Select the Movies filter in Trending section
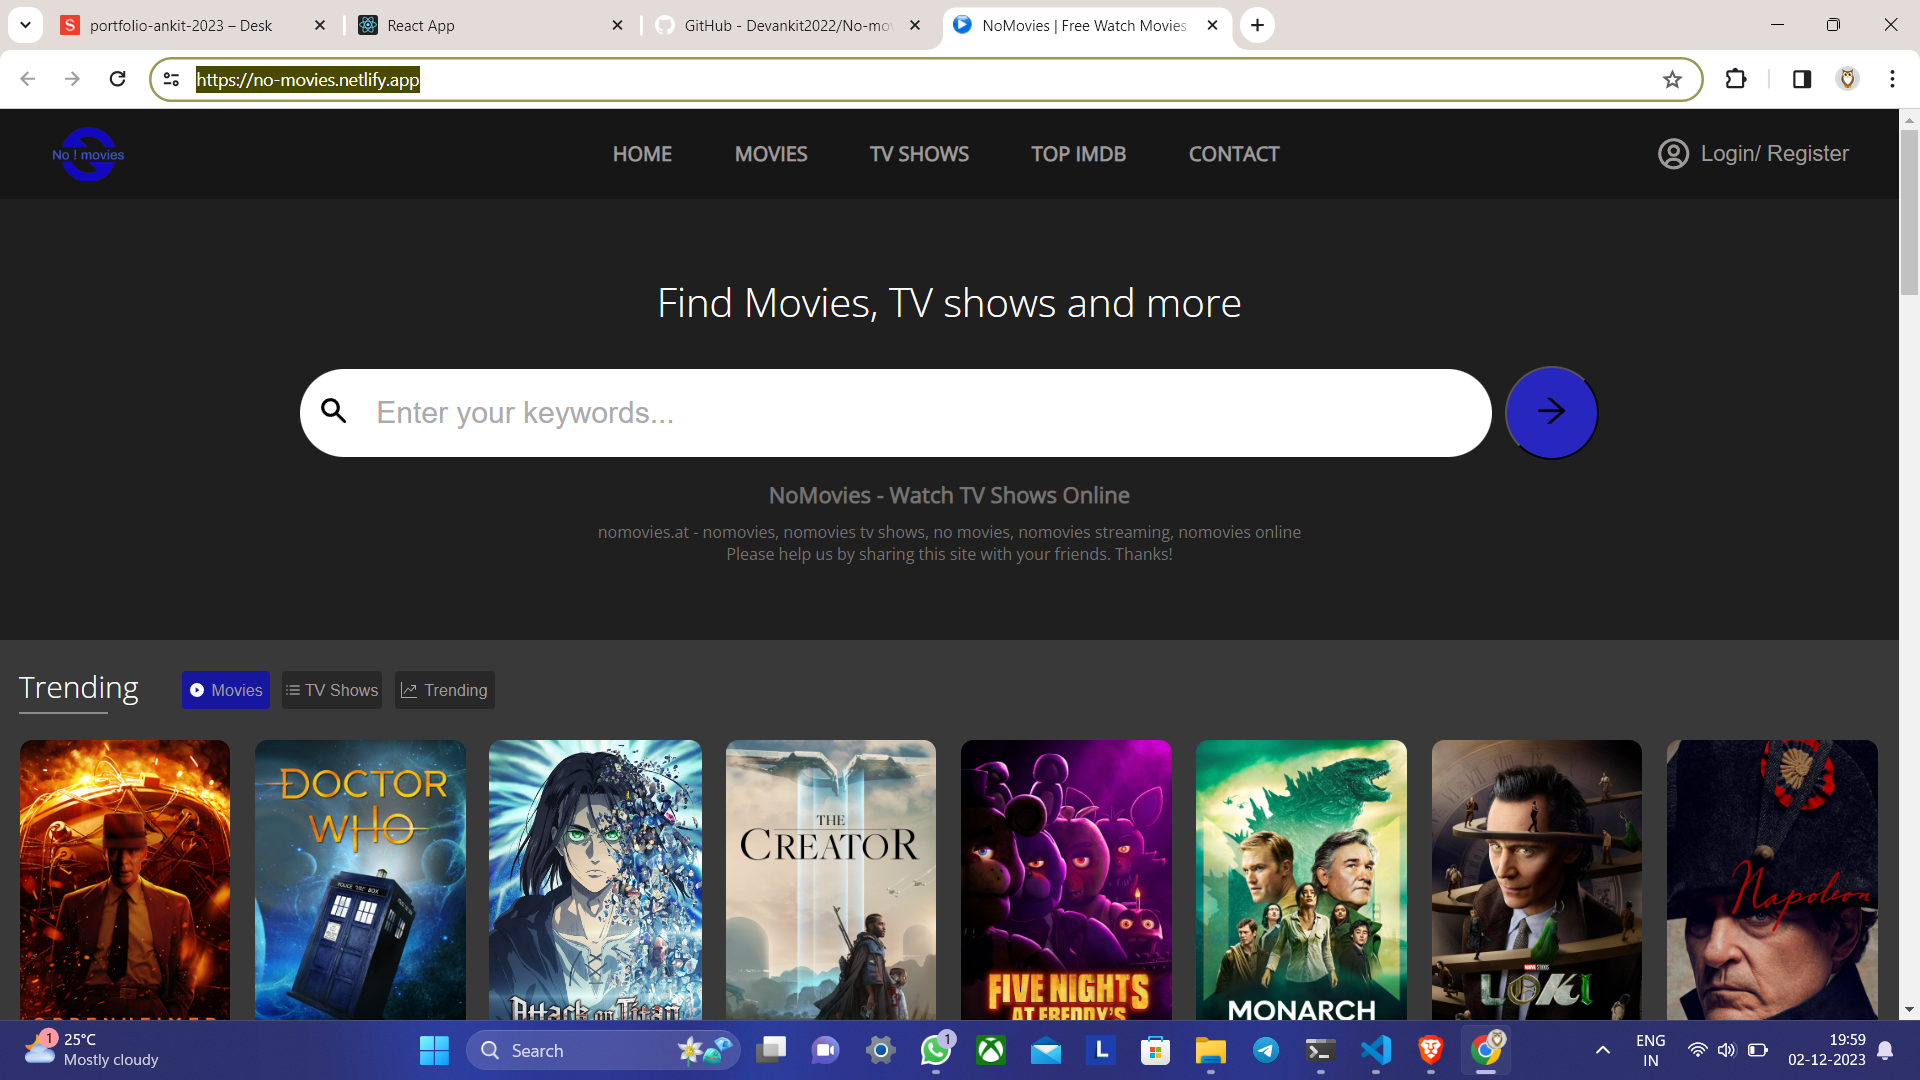 [x=226, y=690]
